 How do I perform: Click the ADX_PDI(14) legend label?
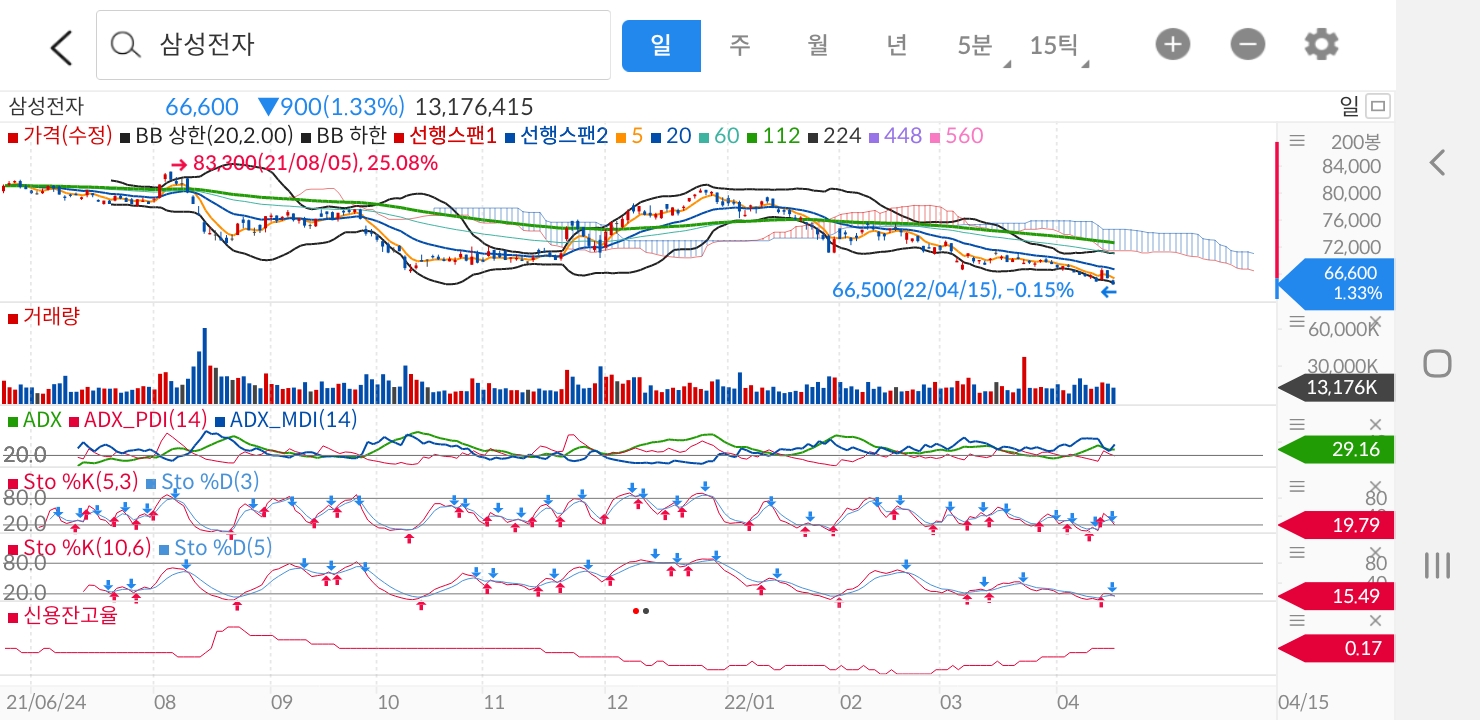[x=138, y=420]
